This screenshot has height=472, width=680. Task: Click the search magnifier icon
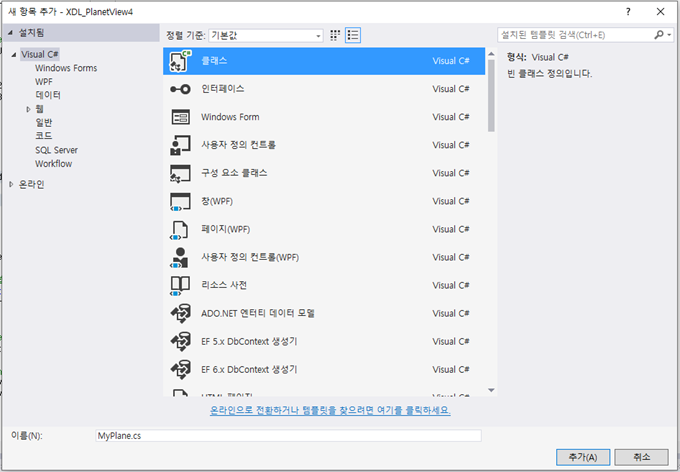click(x=658, y=35)
